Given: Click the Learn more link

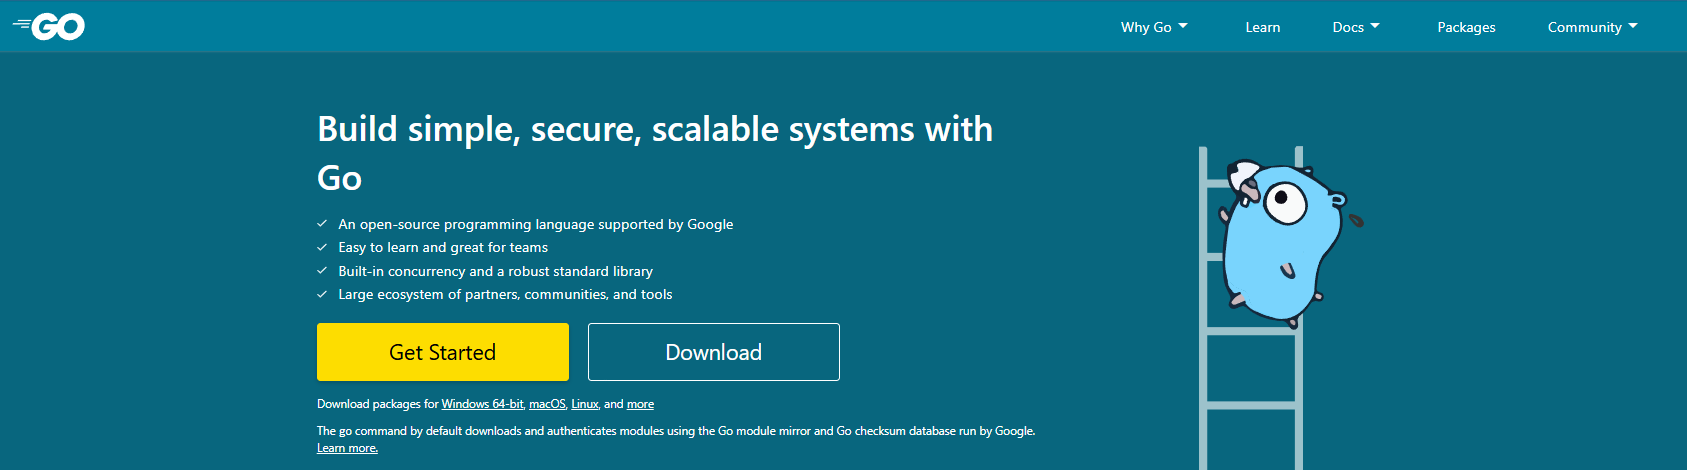Looking at the screenshot, I should (x=347, y=448).
